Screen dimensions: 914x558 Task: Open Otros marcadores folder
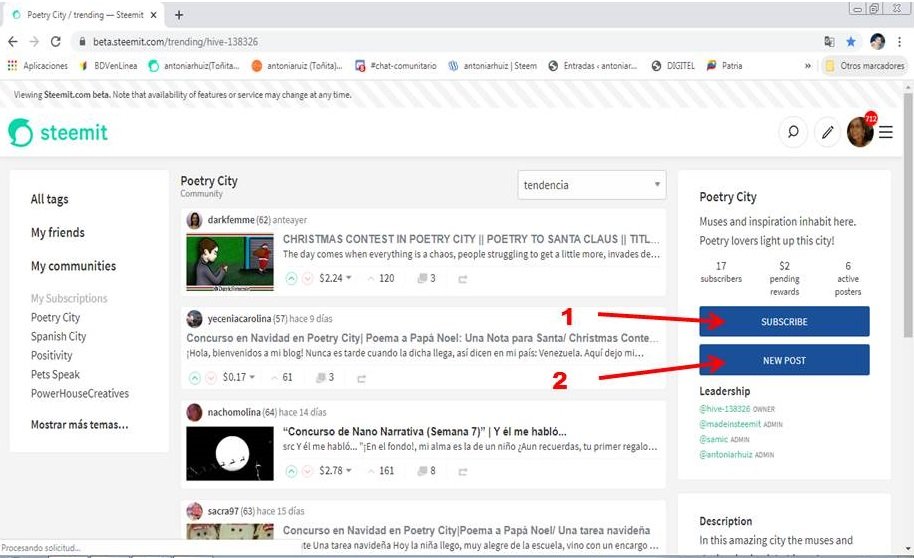pyautogui.click(x=864, y=66)
